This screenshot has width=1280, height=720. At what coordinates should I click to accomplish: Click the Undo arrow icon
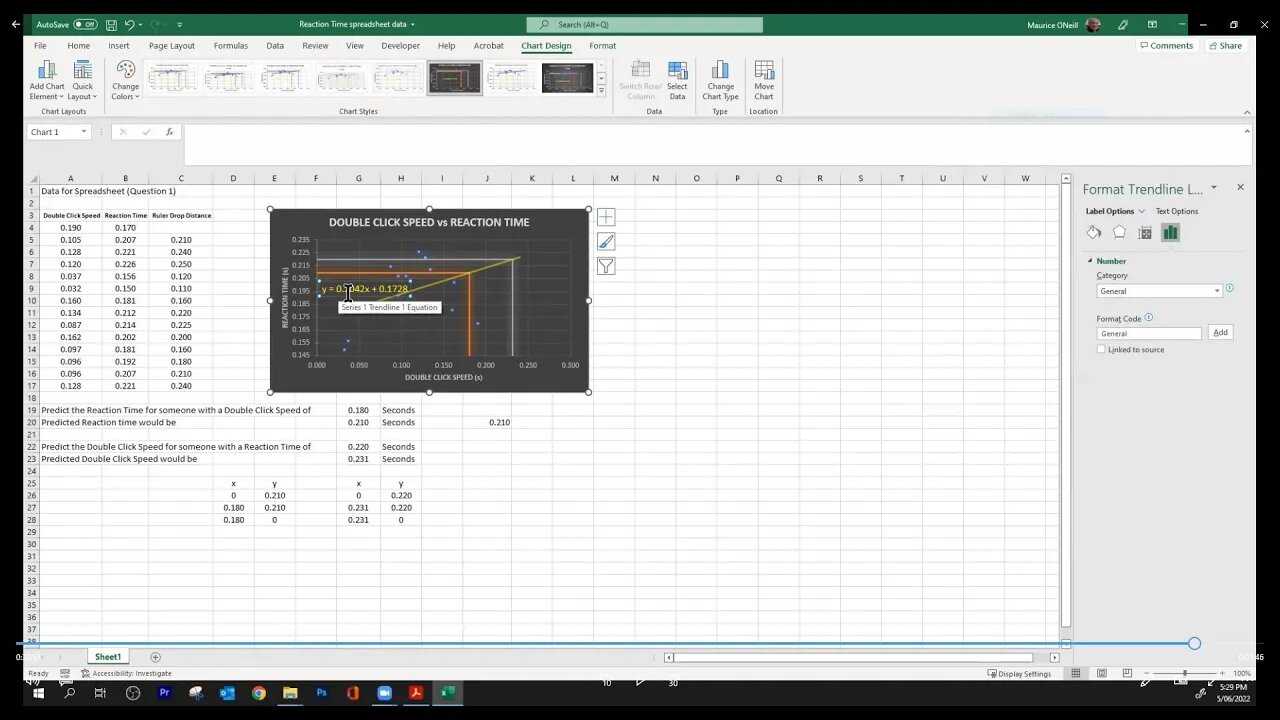(x=130, y=24)
